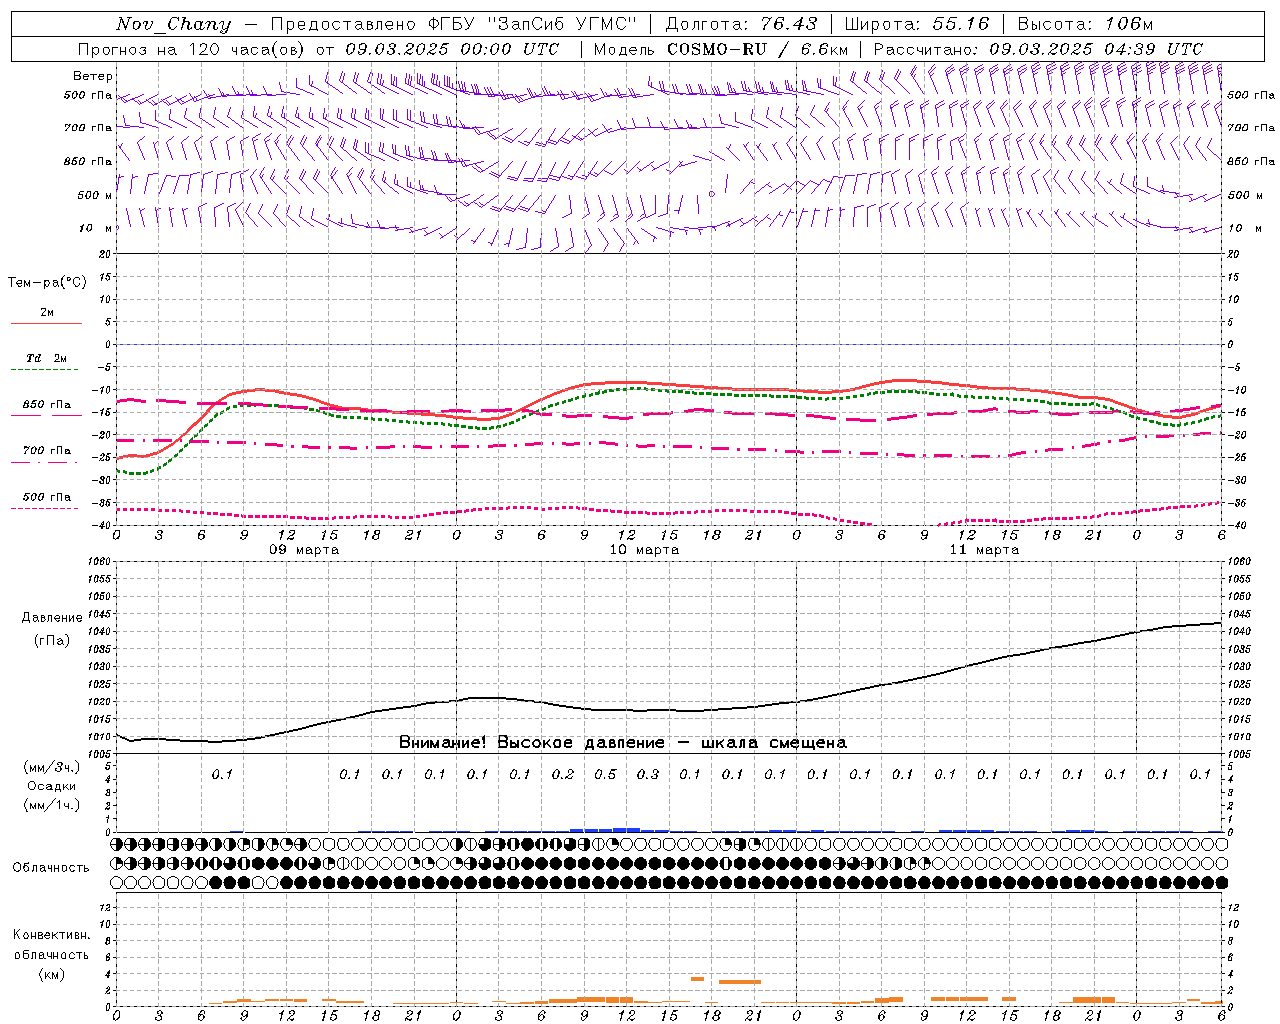Click the "Td 2м" dew point legend entry
The image size is (1280, 1024).
click(x=46, y=358)
